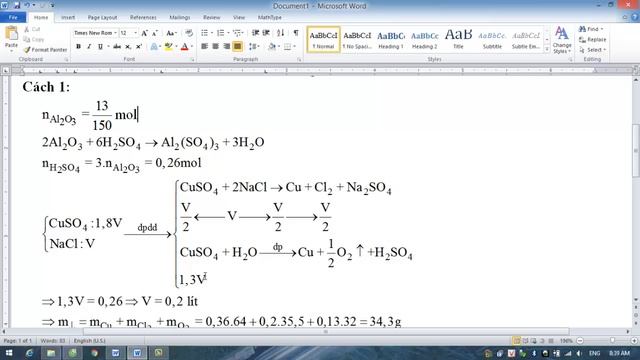The height and width of the screenshot is (360, 640).
Task: Insert a numbered list
Action: (x=220, y=33)
